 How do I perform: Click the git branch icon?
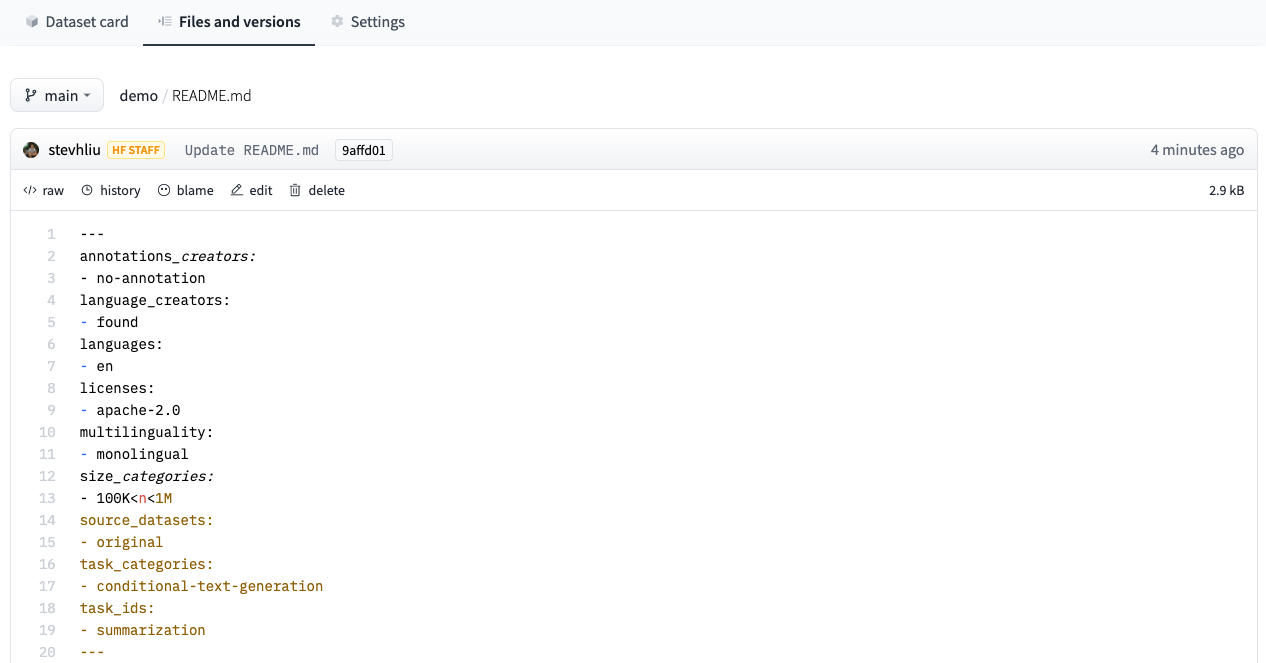click(x=31, y=95)
